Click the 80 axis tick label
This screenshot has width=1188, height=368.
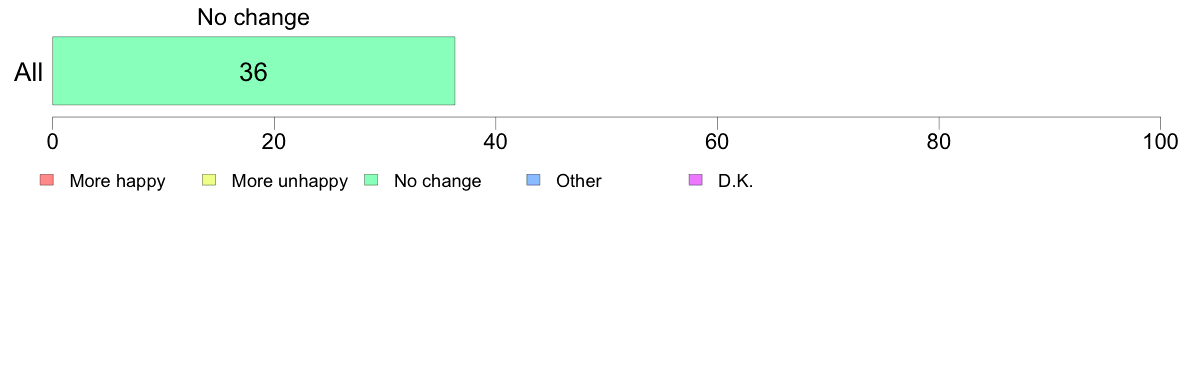(939, 140)
